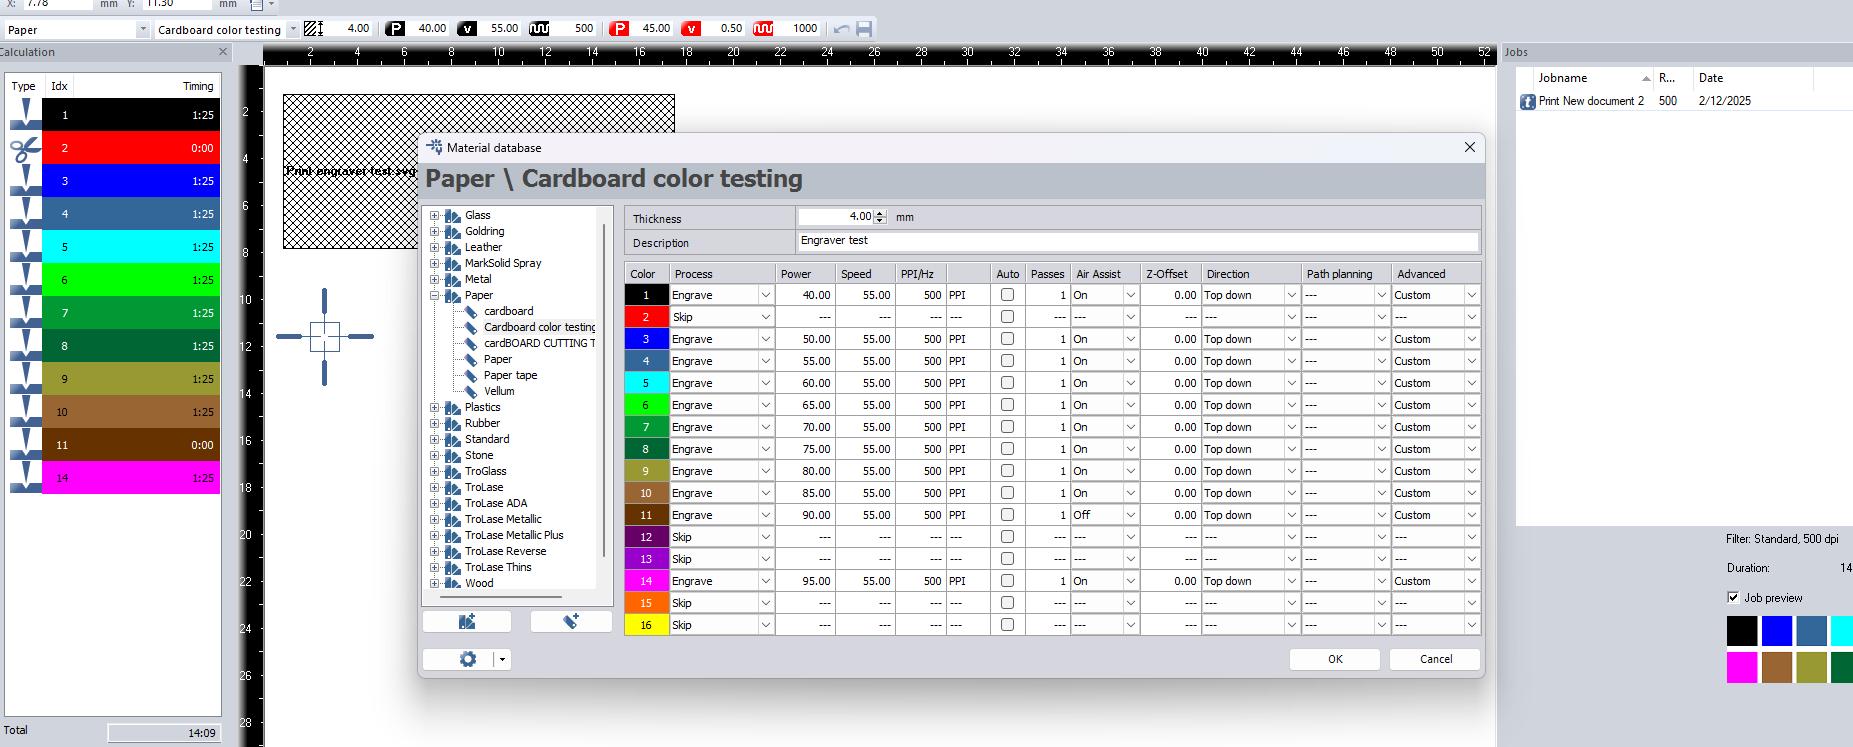This screenshot has height=747, width=1853.
Task: Click the Material database title icon
Action: point(434,147)
